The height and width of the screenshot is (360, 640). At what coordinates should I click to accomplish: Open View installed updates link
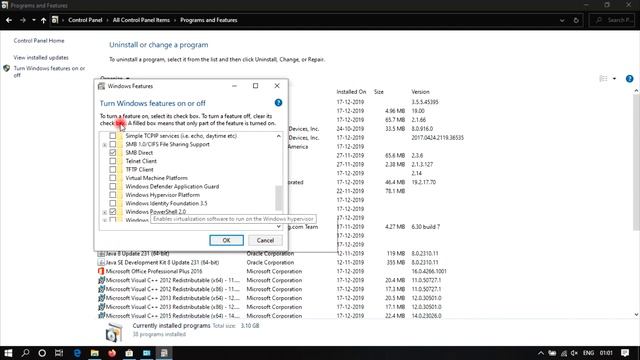pos(41,58)
